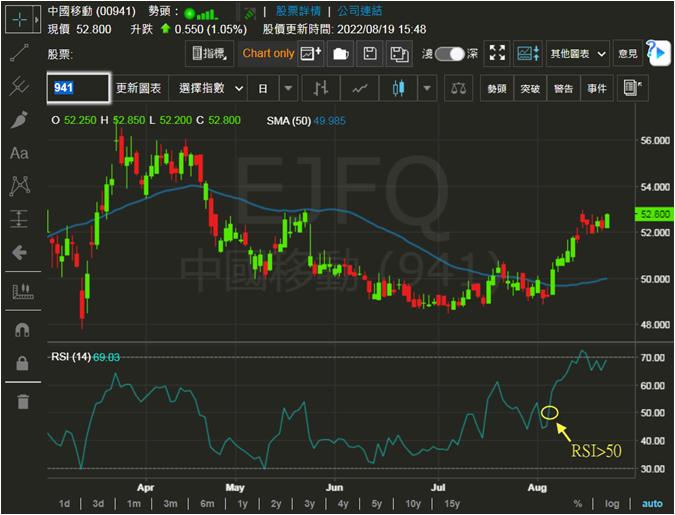675x515 pixels.
Task: Click the Chart only button
Action: (x=268, y=53)
